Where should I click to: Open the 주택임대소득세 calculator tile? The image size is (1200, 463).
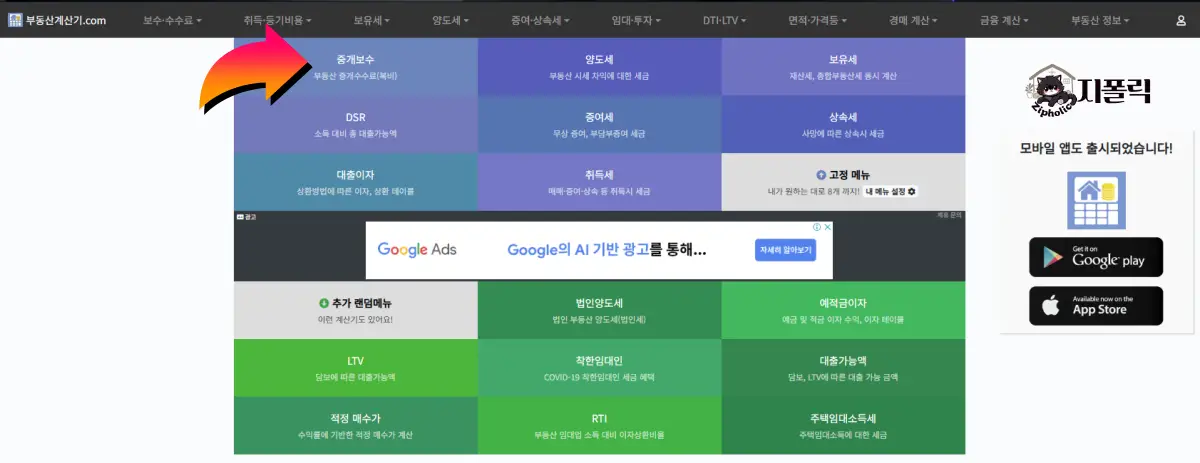[x=843, y=426]
